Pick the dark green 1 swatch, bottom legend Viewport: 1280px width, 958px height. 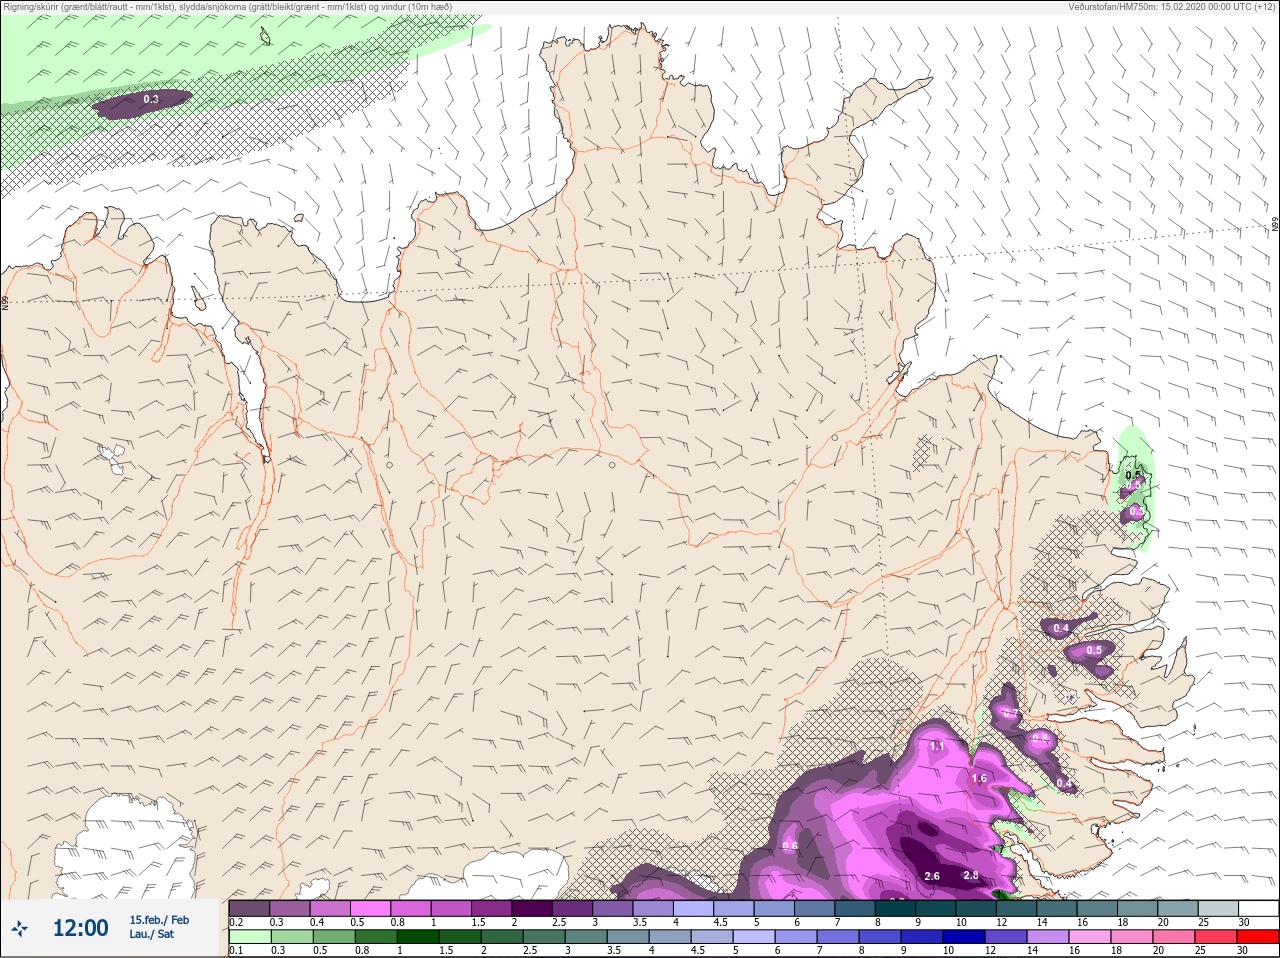pyautogui.click(x=418, y=938)
